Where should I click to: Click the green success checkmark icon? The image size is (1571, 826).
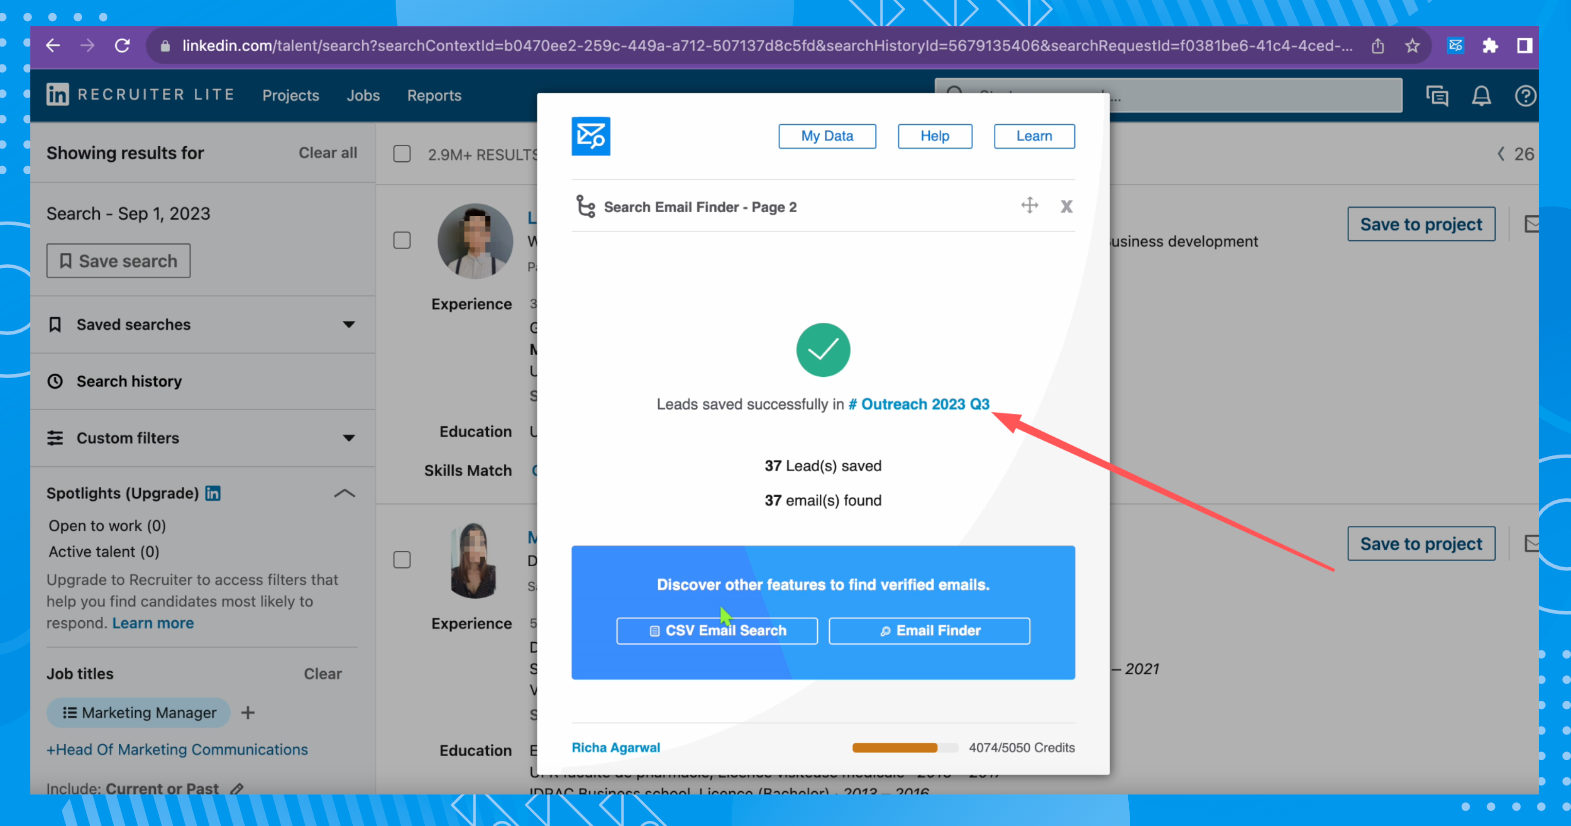[823, 350]
